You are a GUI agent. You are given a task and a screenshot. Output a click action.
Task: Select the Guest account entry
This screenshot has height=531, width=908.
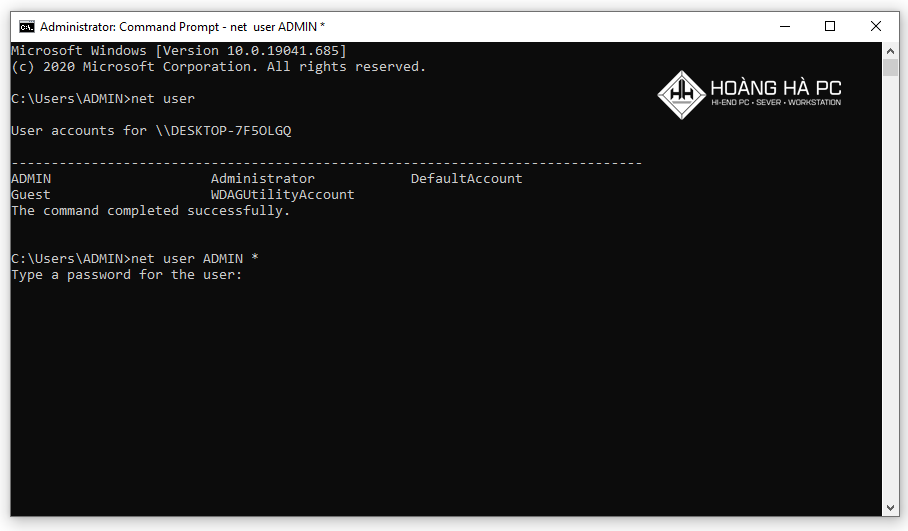tap(31, 195)
